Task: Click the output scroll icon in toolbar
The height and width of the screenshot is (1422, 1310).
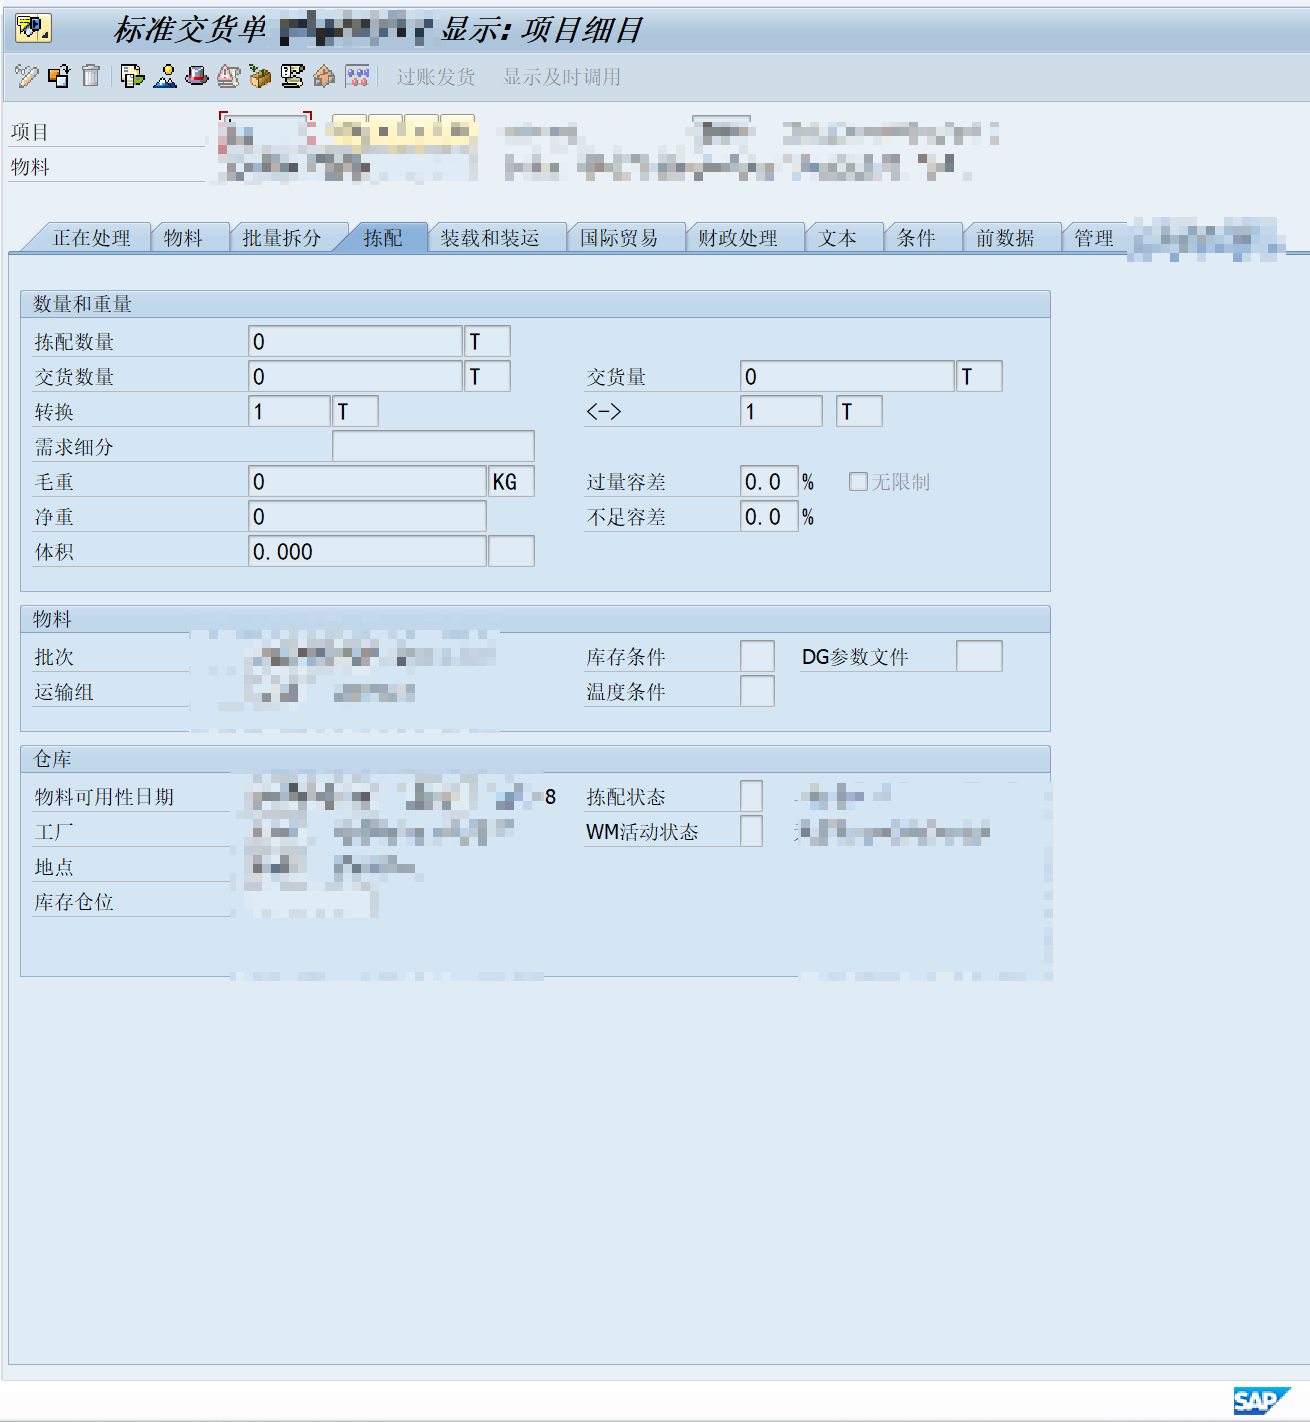Action: point(292,76)
